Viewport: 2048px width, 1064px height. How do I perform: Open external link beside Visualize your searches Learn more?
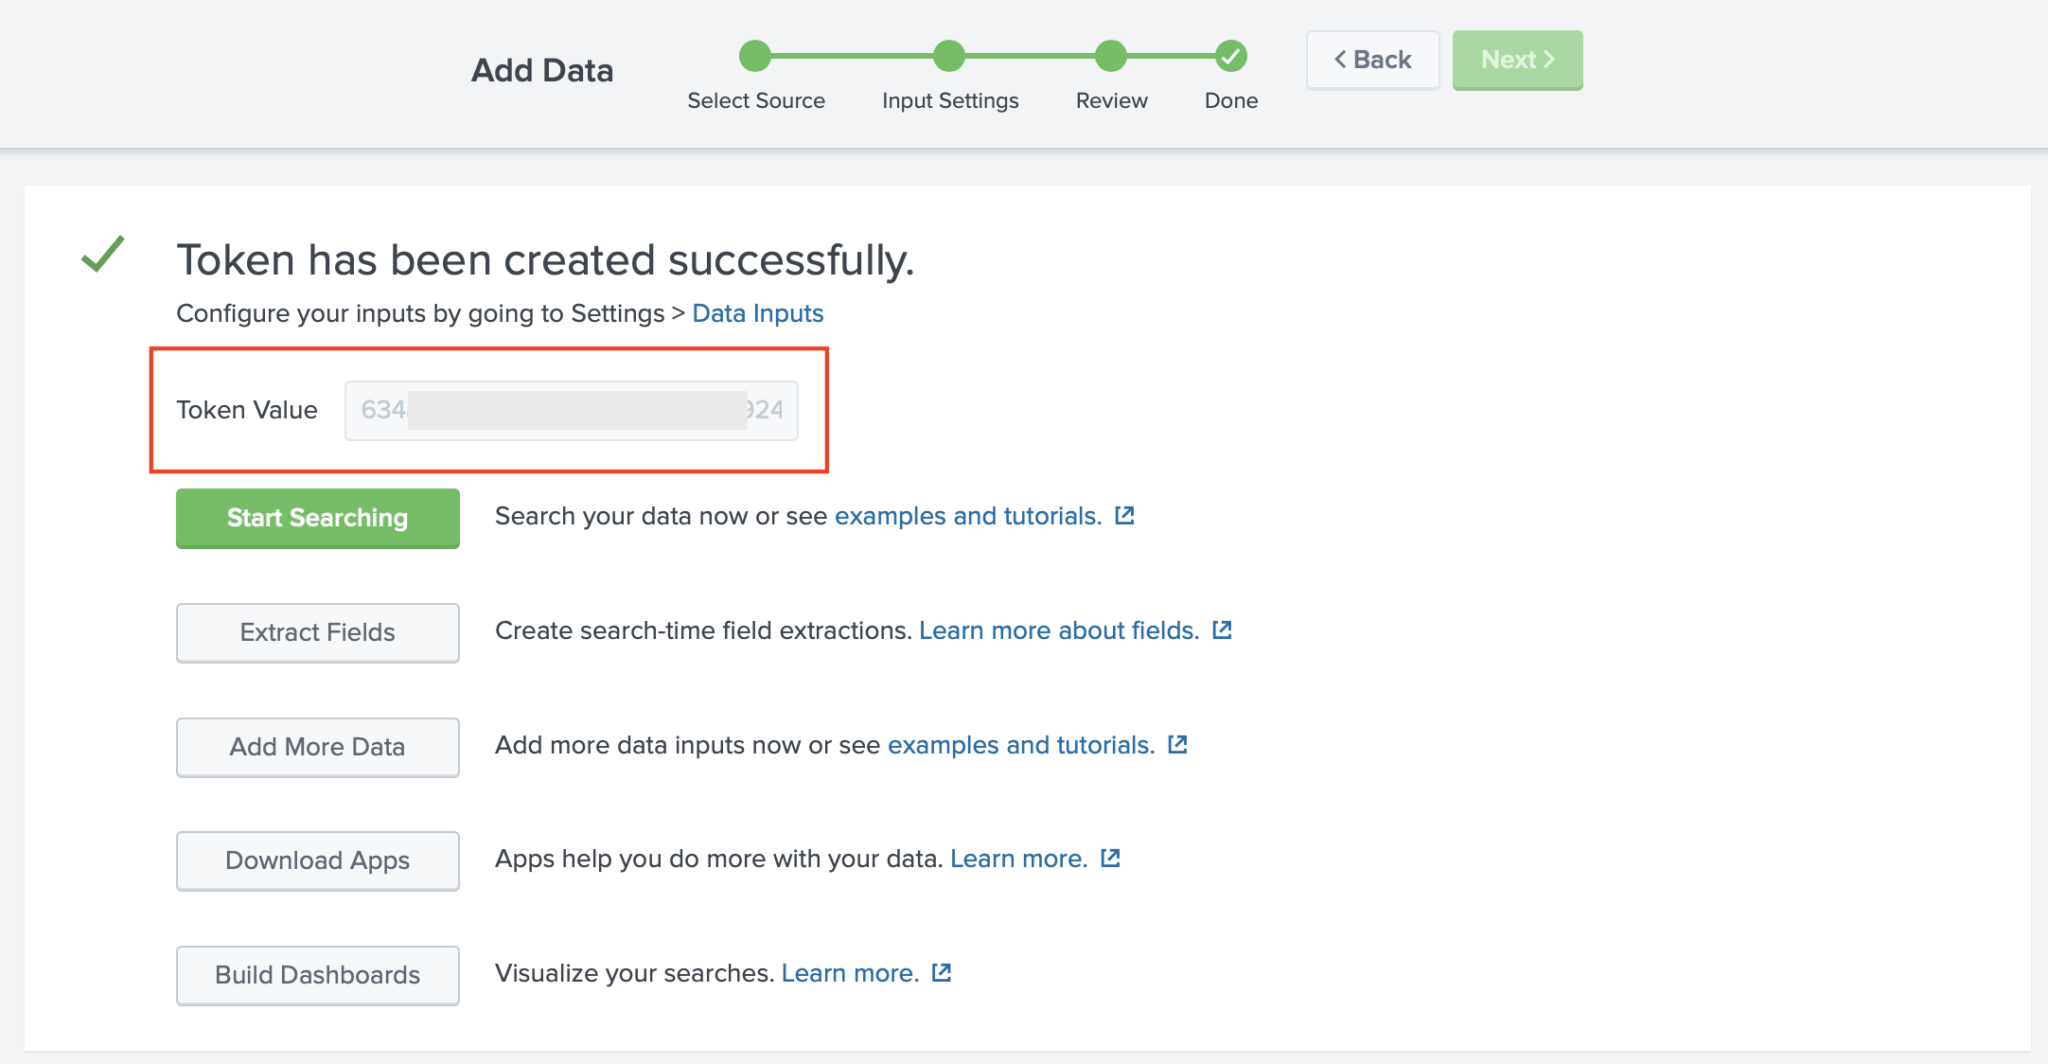[941, 972]
